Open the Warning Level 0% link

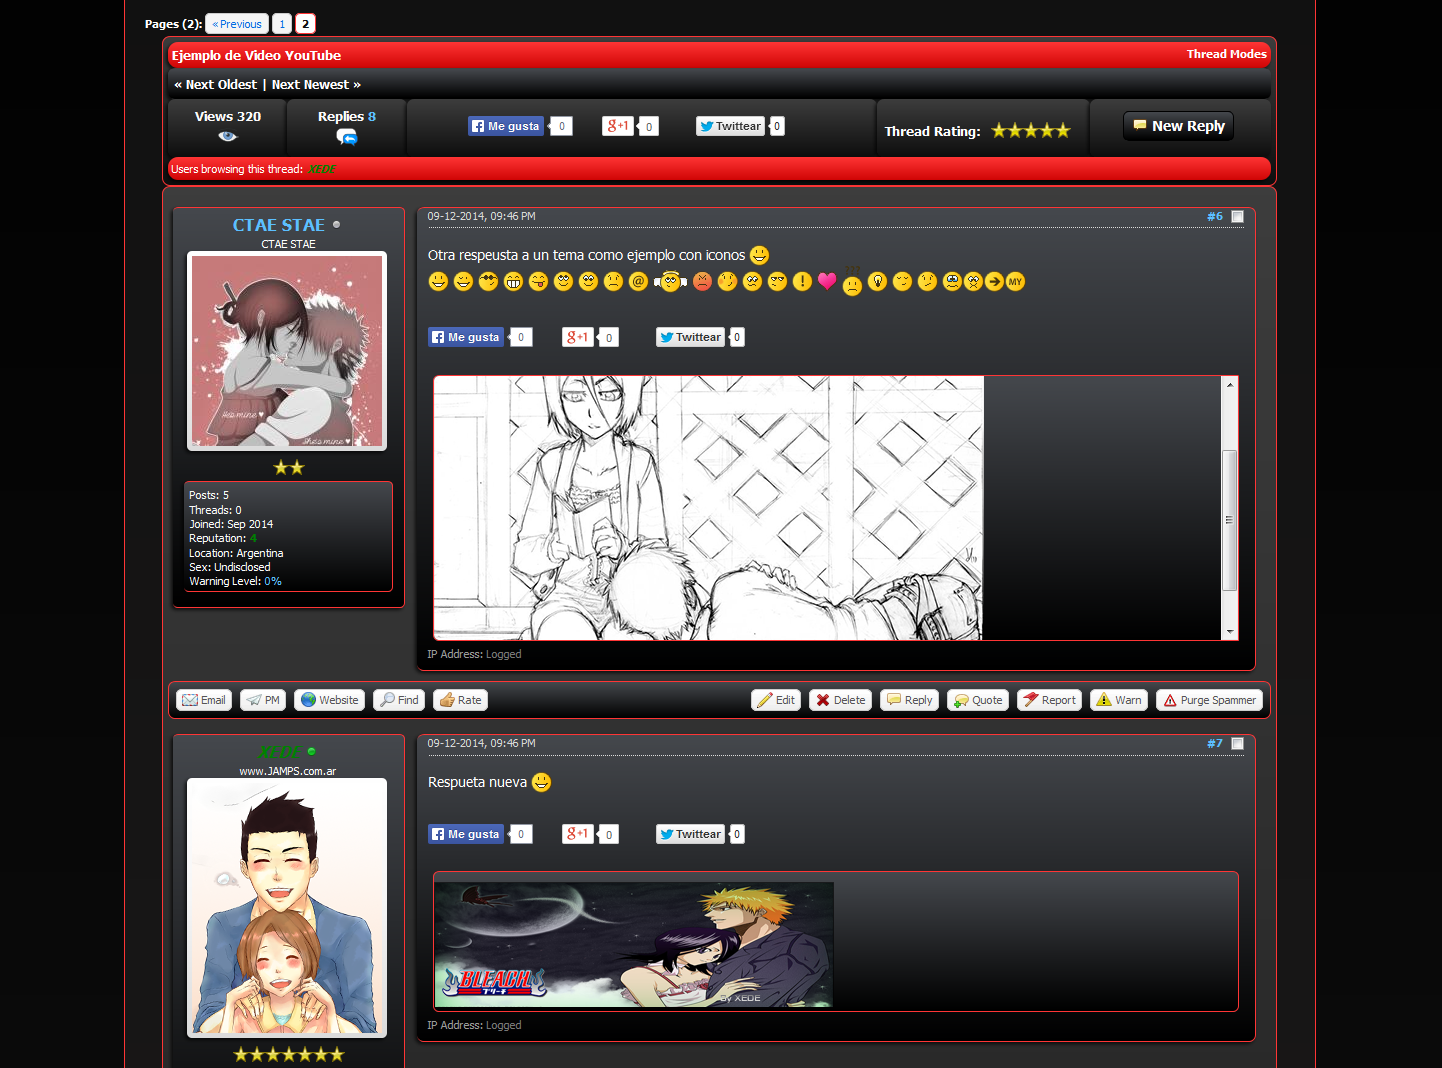[273, 581]
